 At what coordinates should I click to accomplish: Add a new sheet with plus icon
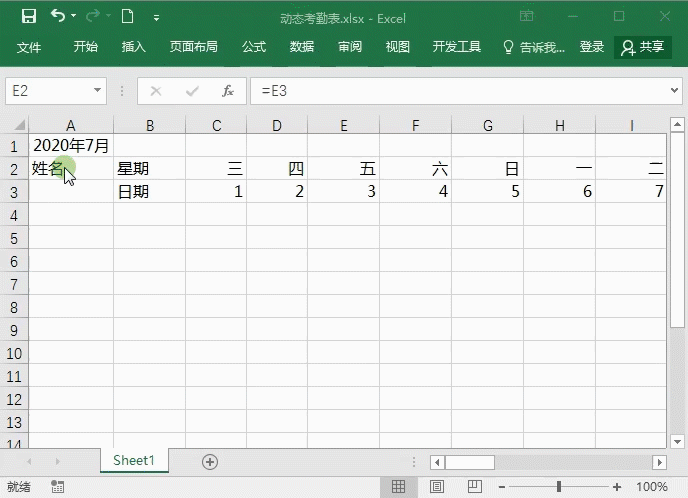click(x=210, y=461)
